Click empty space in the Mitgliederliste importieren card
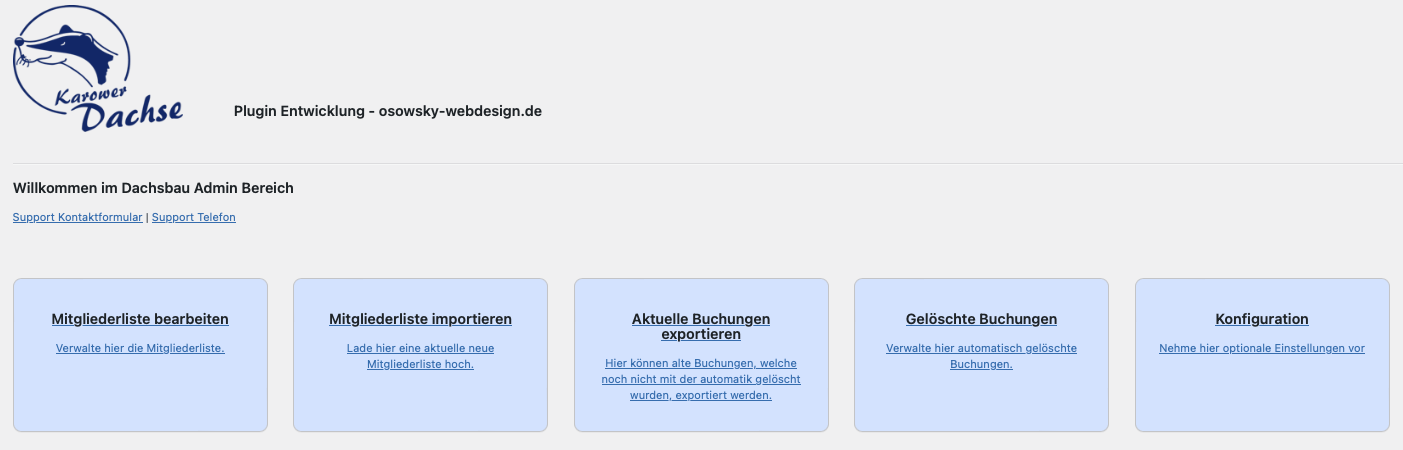The width and height of the screenshot is (1403, 450). click(420, 405)
